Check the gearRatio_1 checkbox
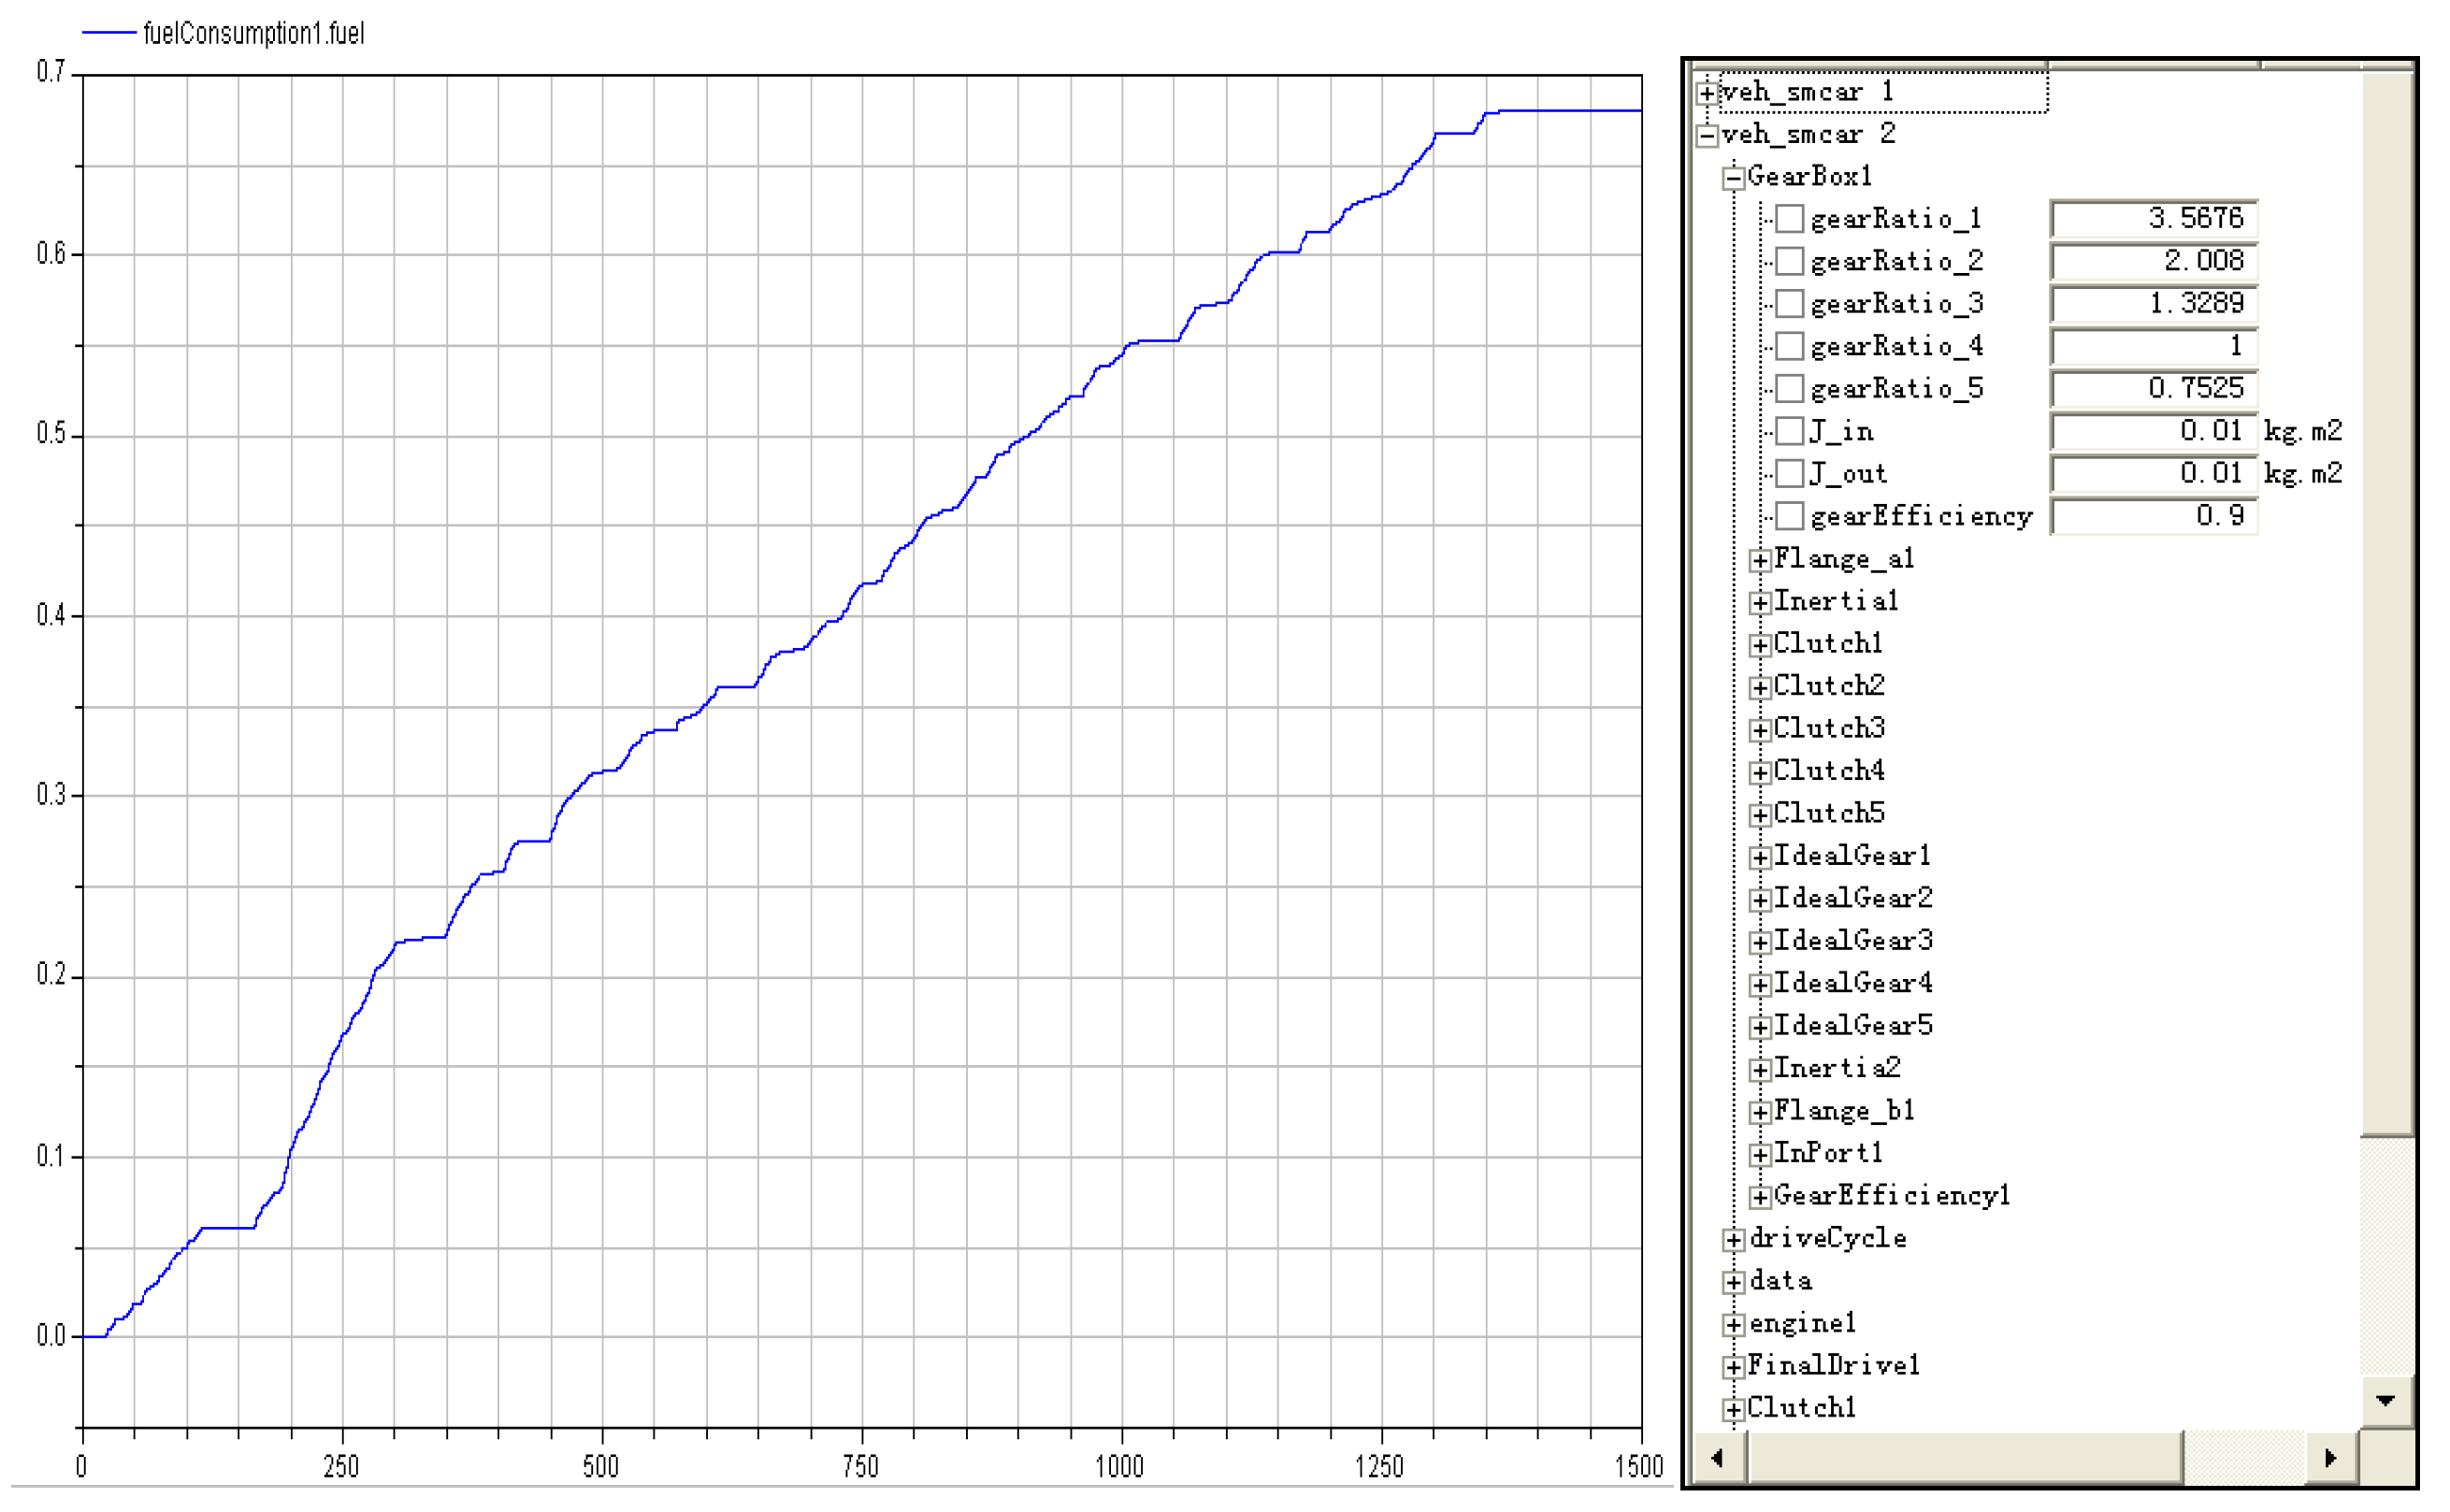Image resolution: width=2450 pixels, height=1512 pixels. coord(1789,218)
